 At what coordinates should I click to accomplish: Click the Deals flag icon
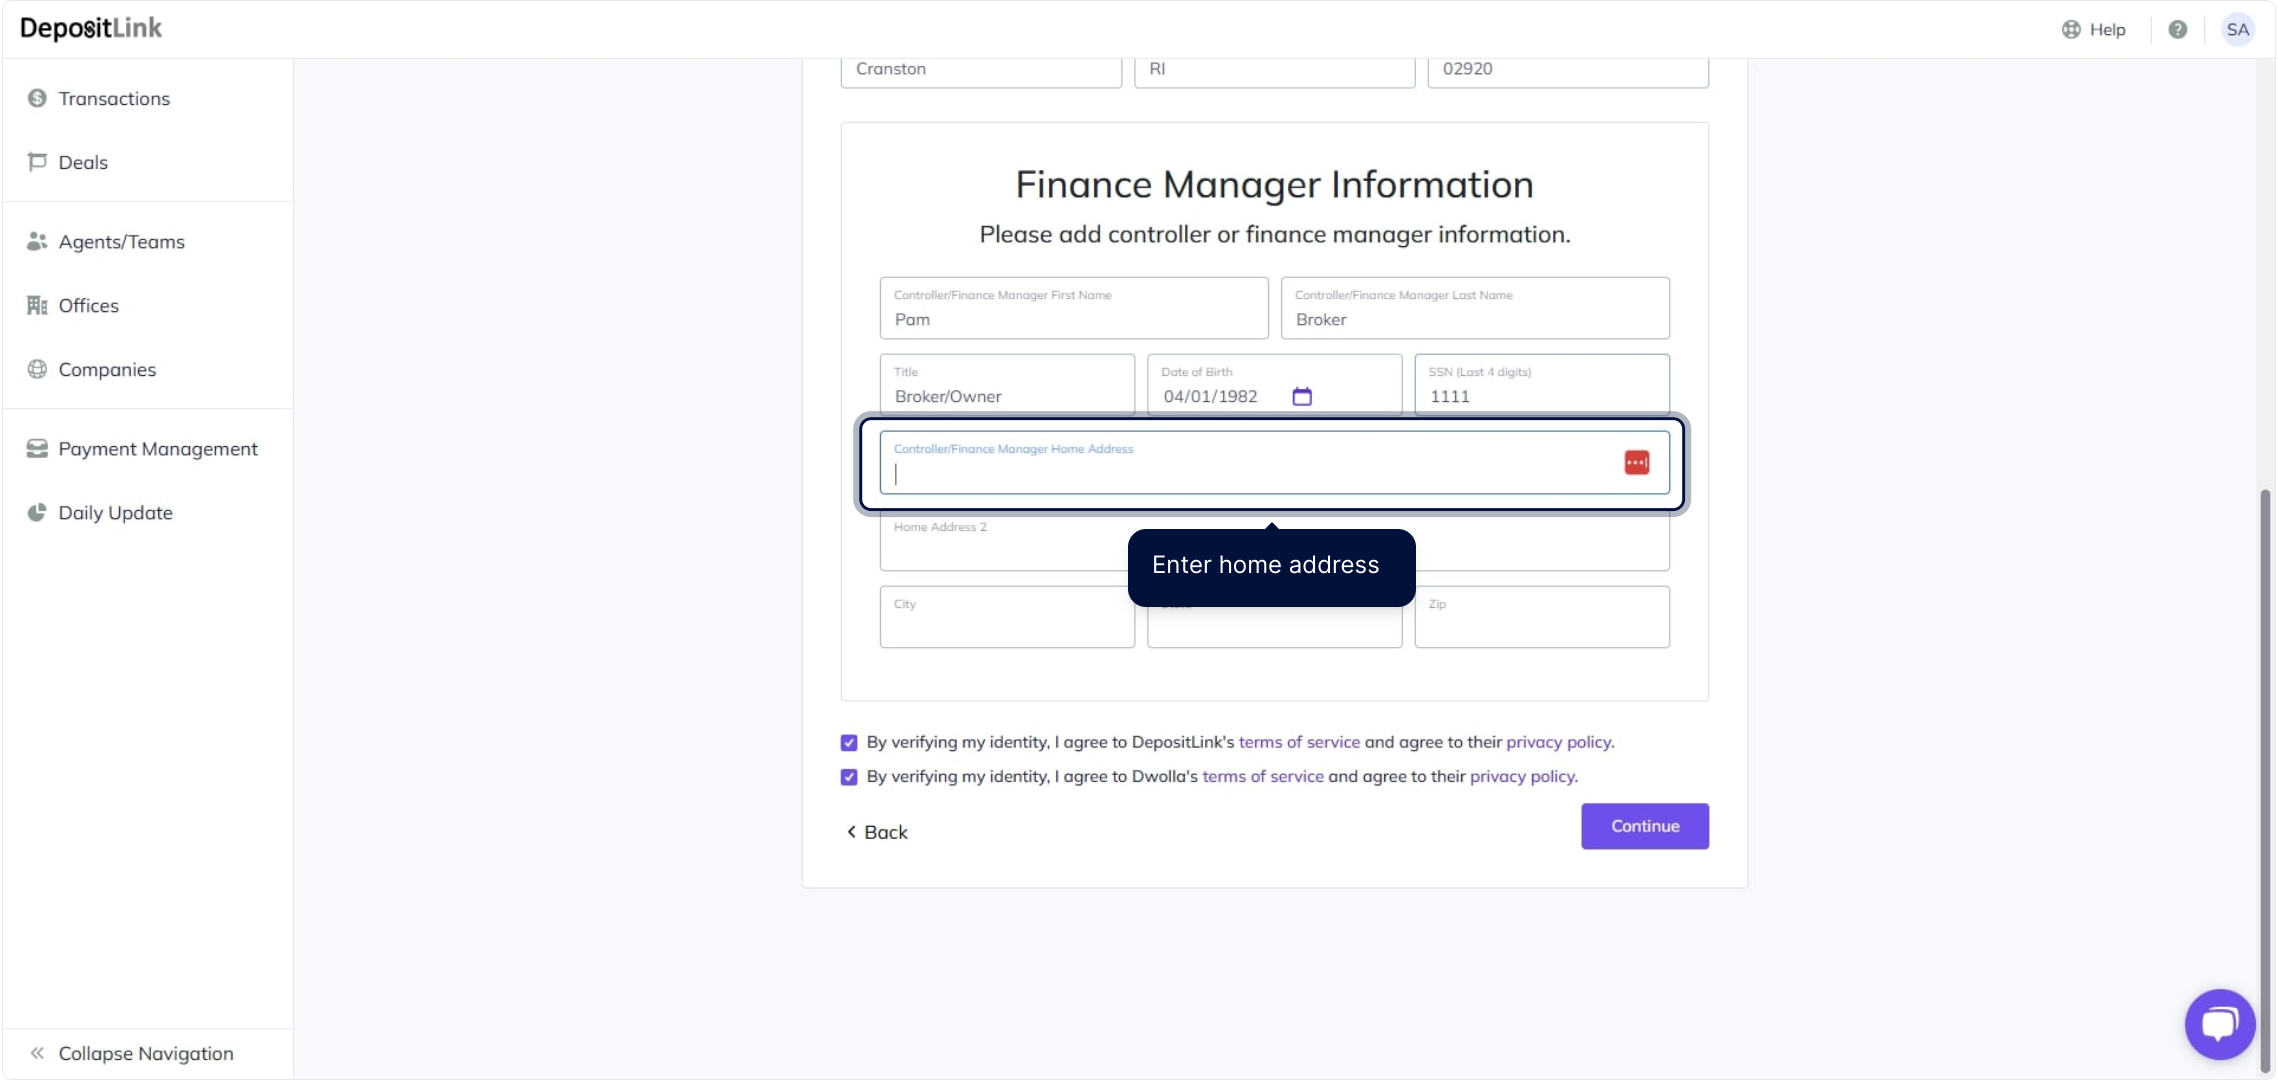pos(37,162)
